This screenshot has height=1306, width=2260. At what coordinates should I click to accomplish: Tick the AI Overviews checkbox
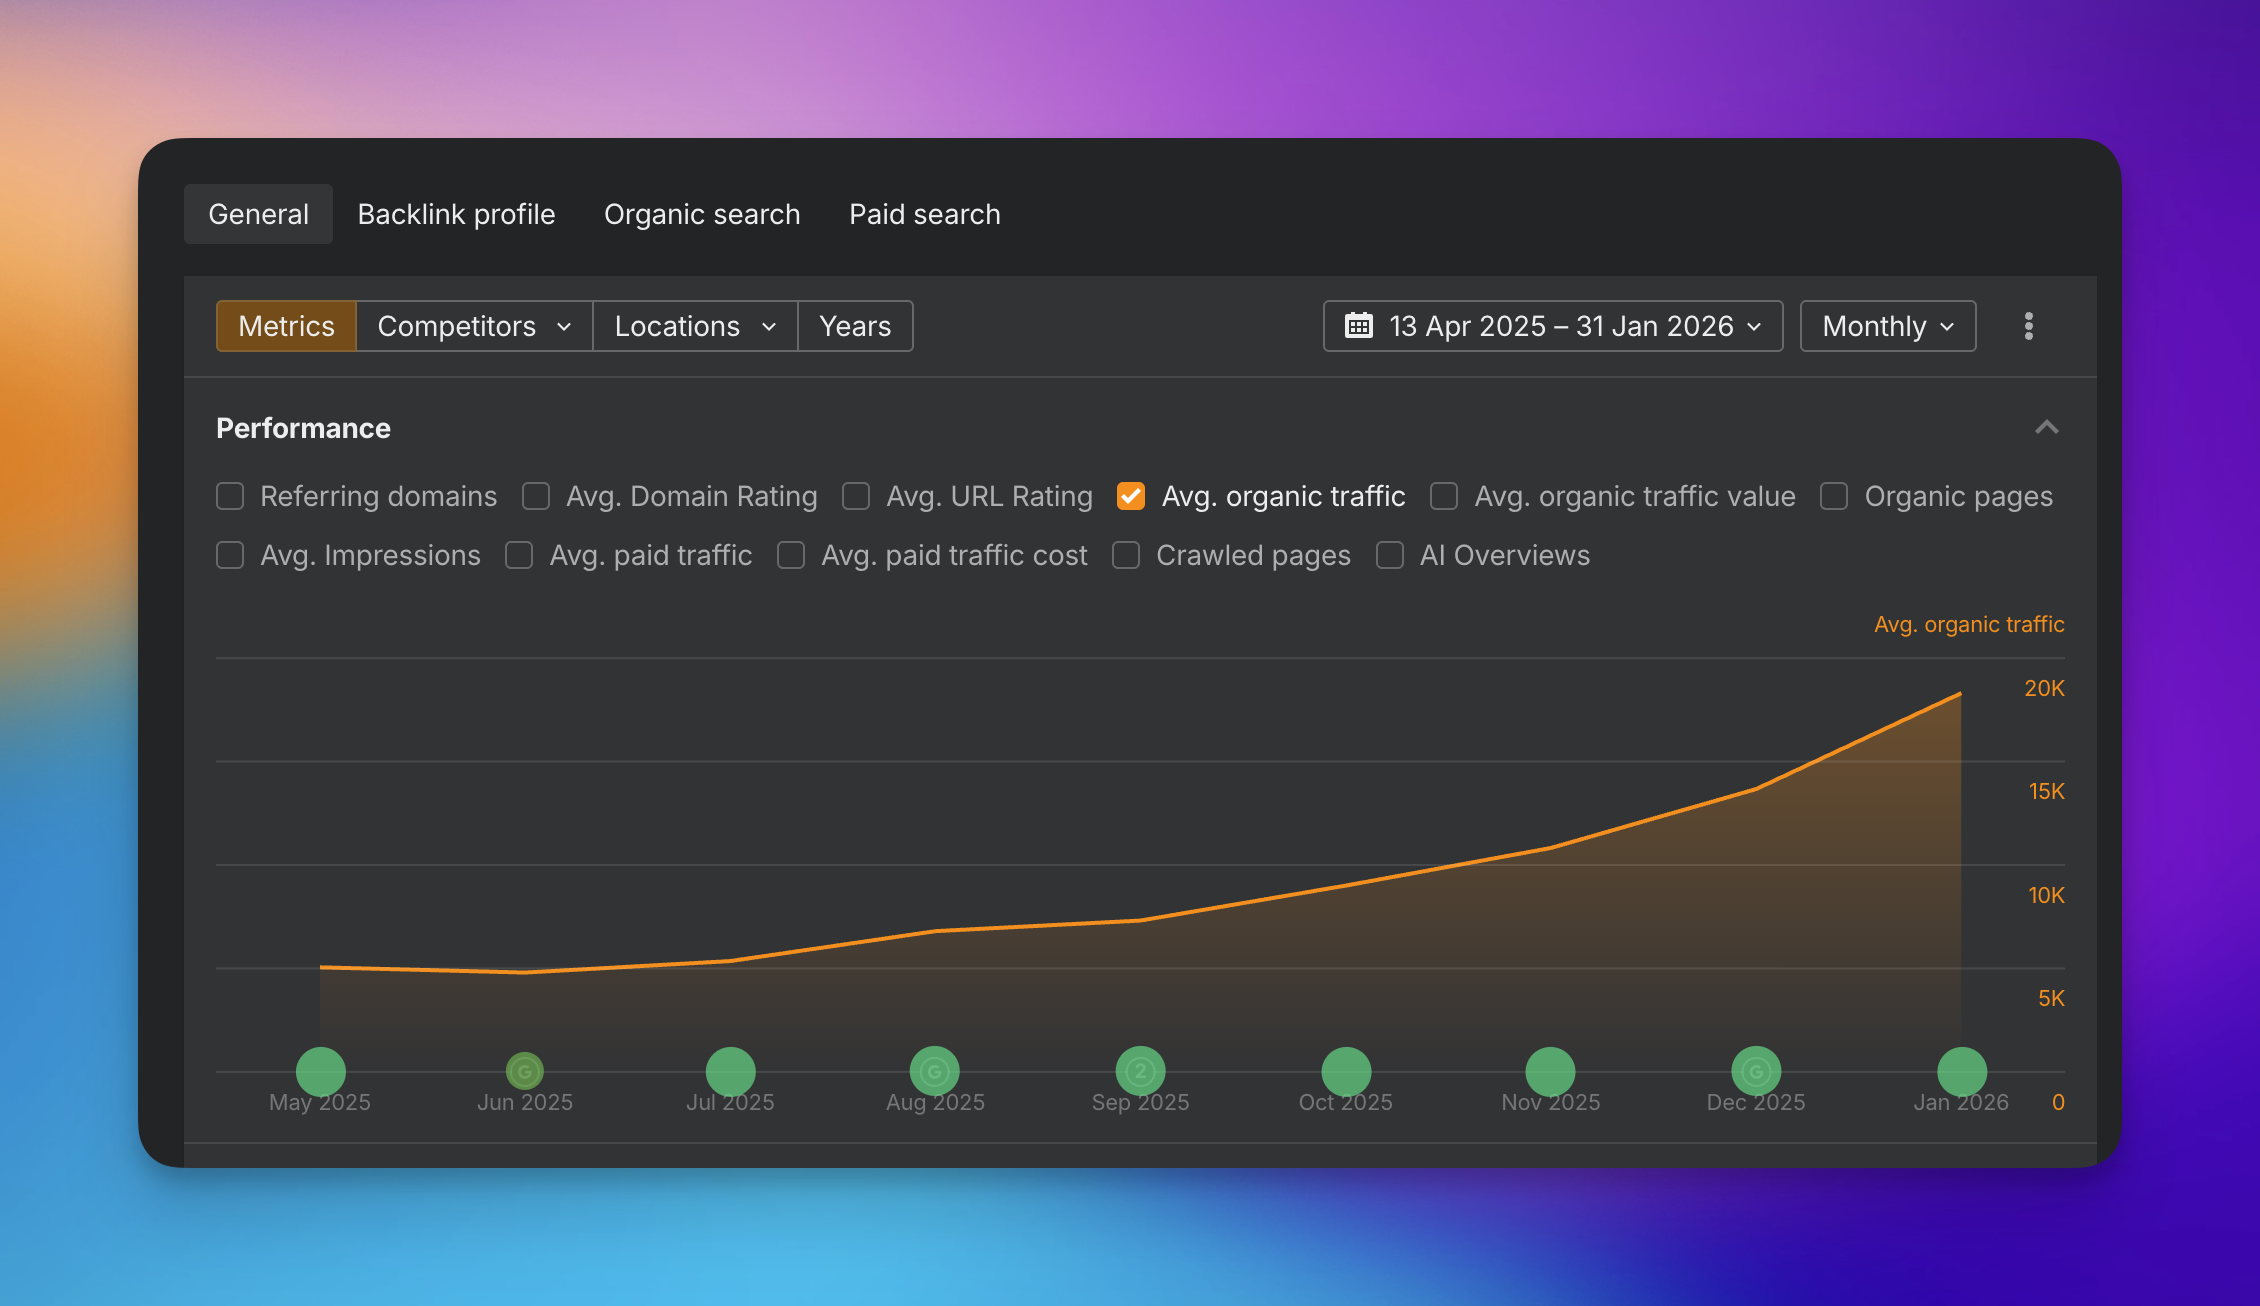point(1389,555)
